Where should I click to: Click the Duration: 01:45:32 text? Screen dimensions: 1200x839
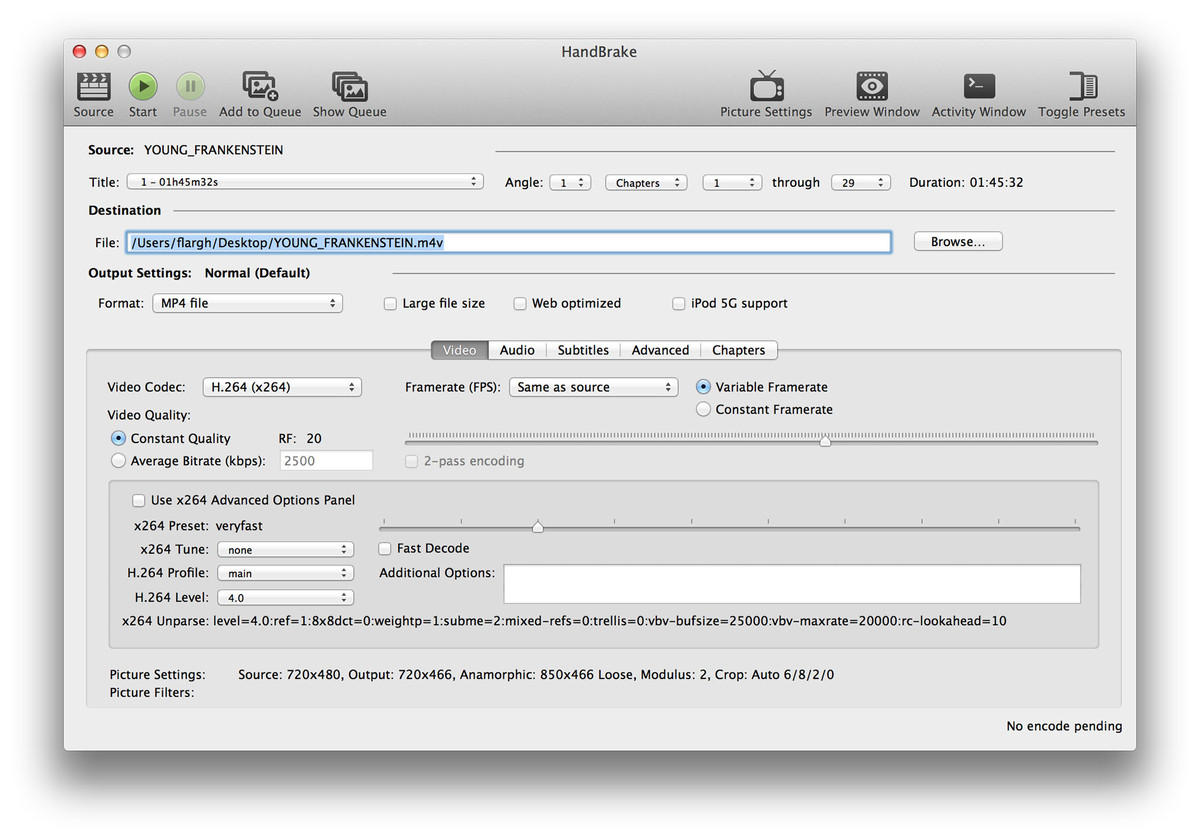(966, 183)
